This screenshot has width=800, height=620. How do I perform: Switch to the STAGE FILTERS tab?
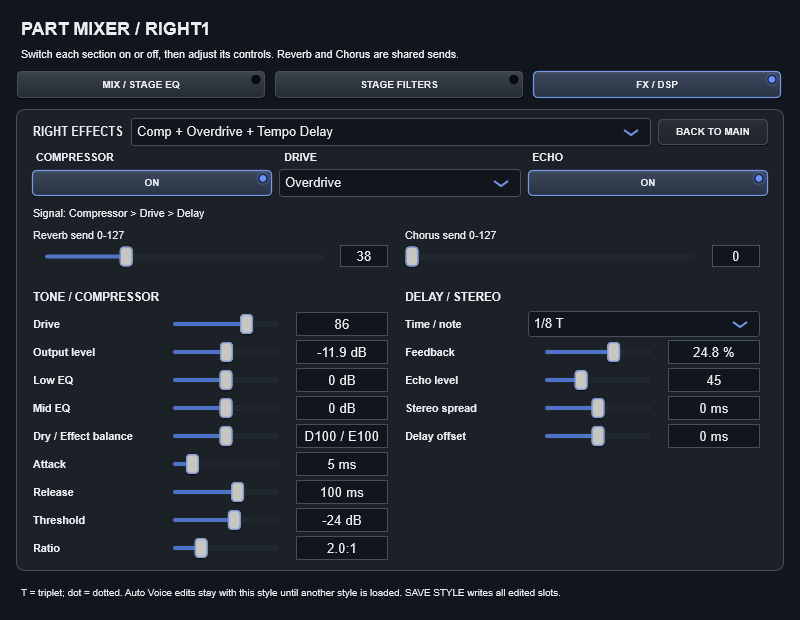[x=399, y=85]
